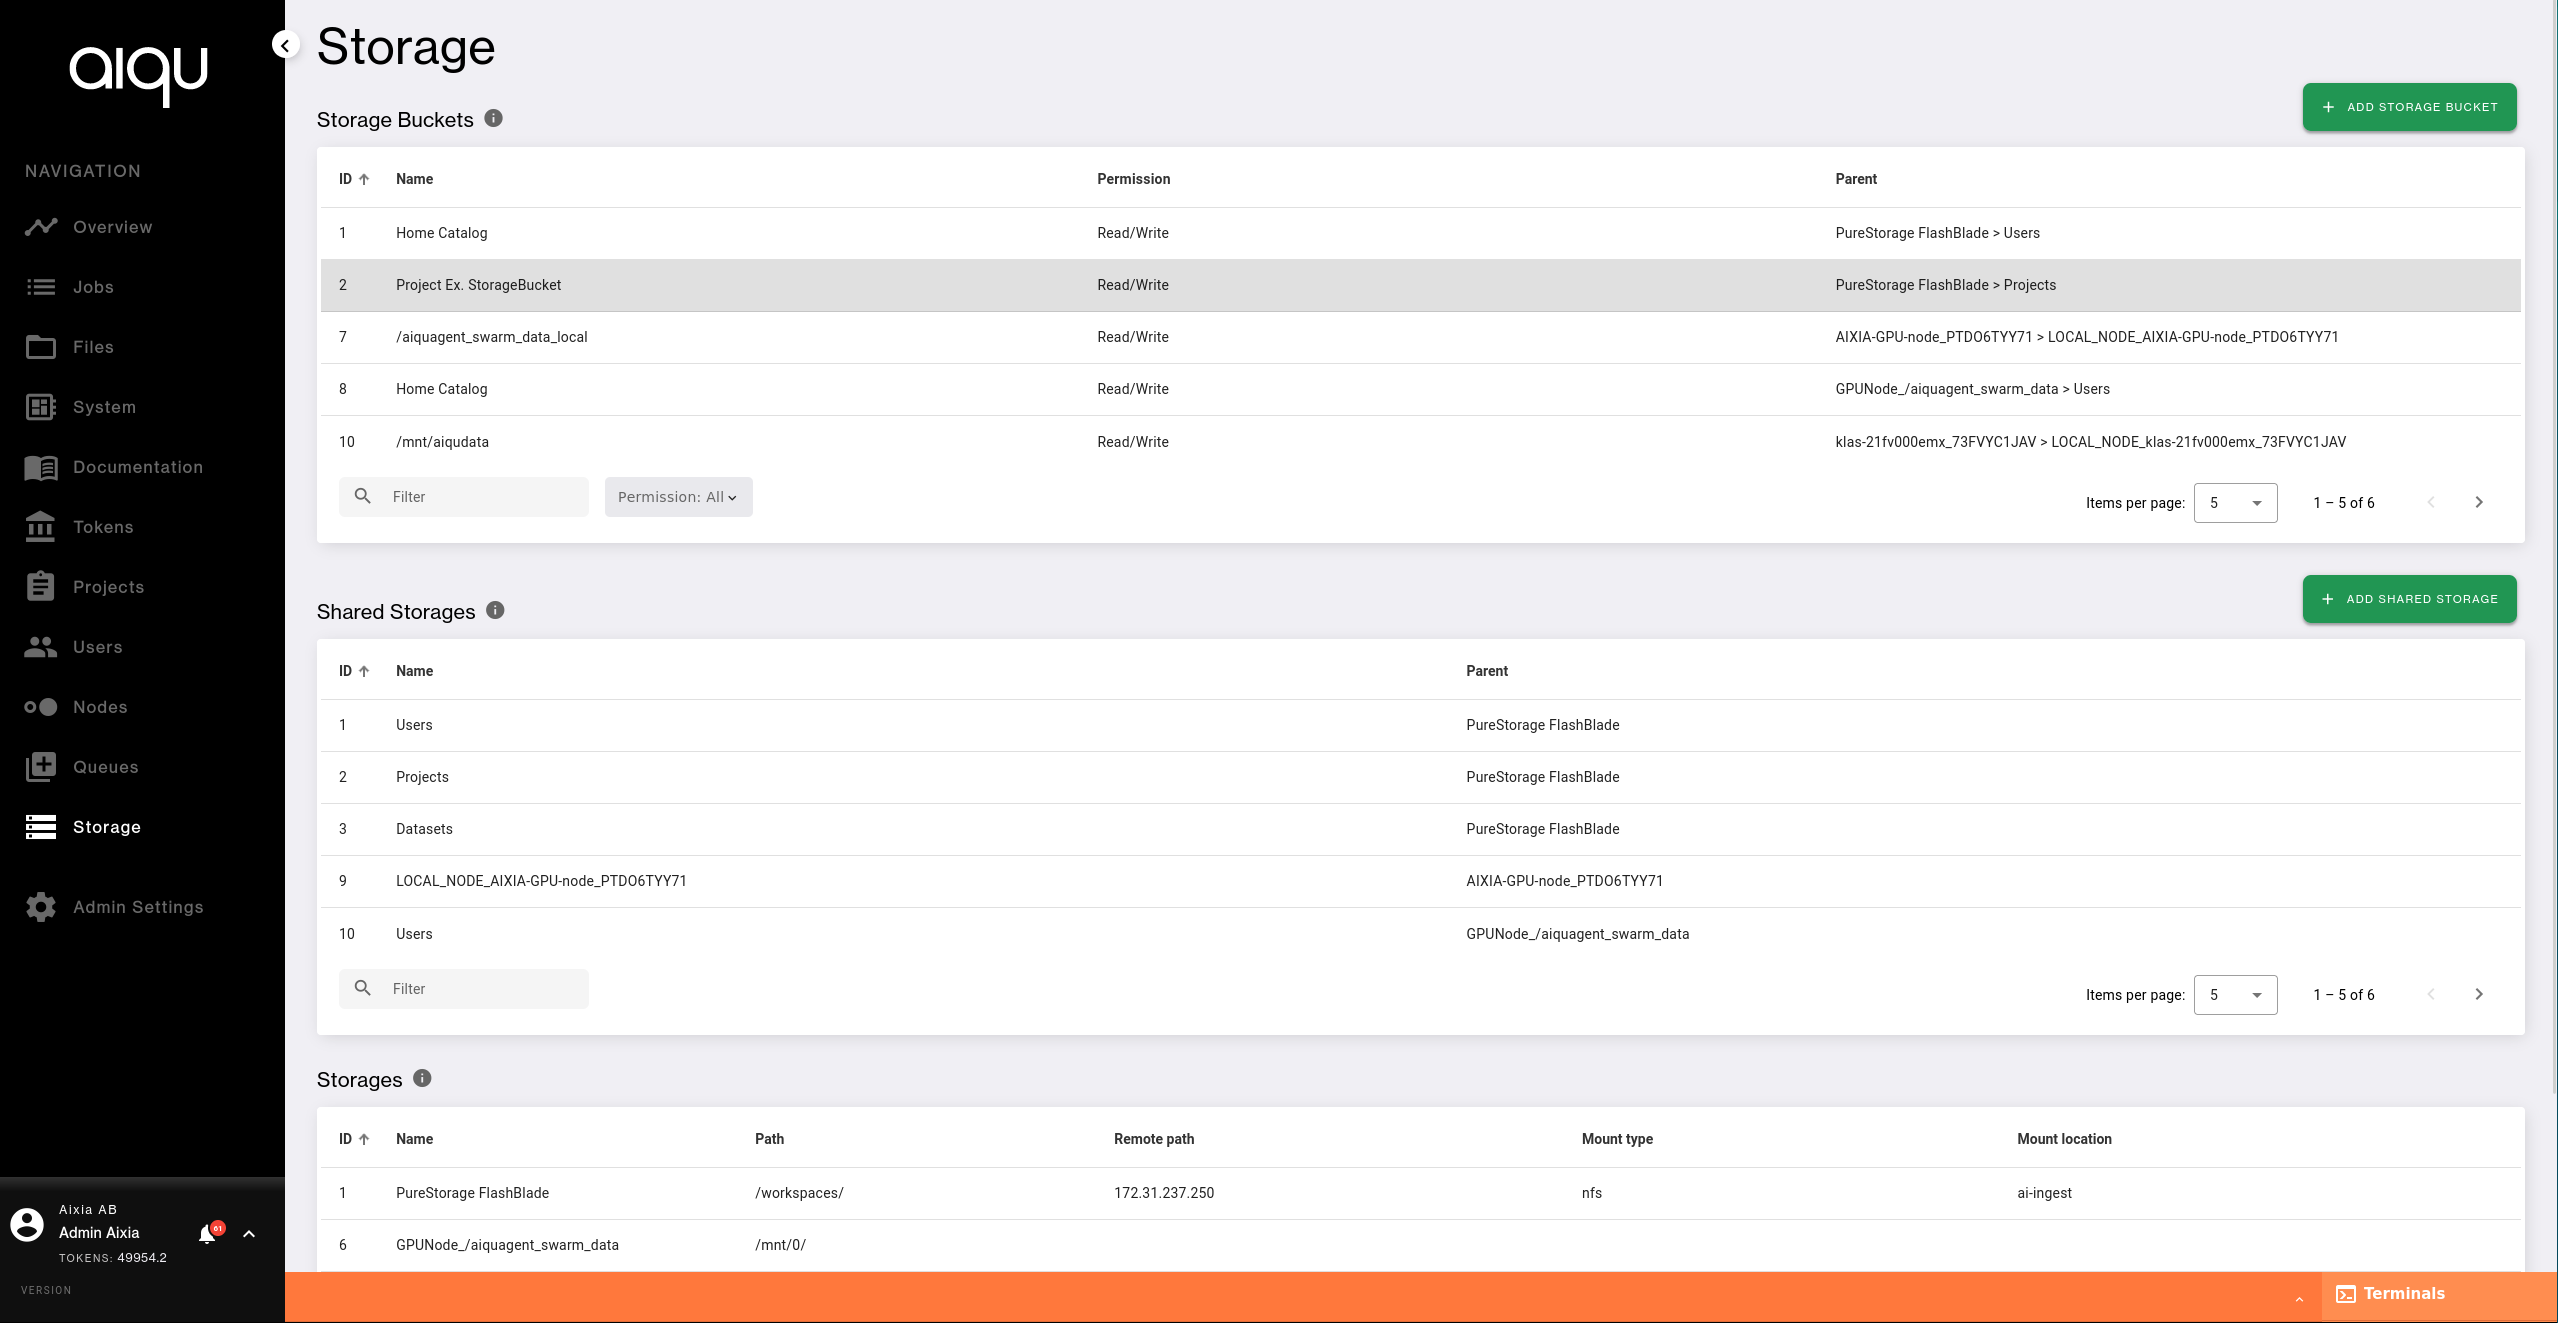Open the Permission: All filter dropdown

(678, 497)
